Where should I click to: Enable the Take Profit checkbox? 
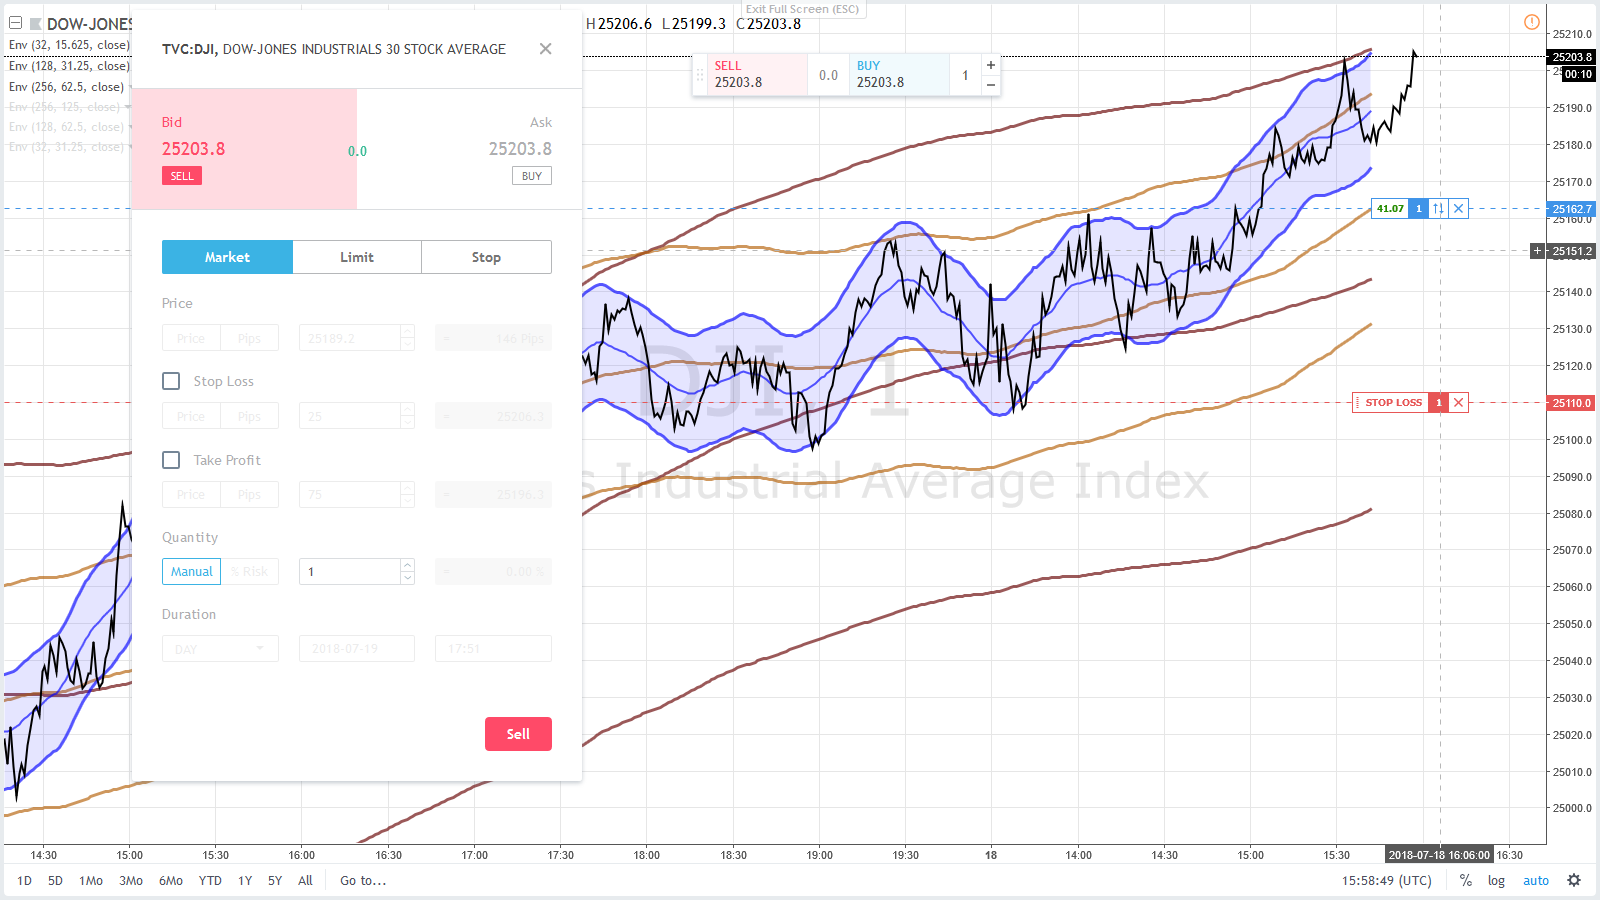pos(171,460)
